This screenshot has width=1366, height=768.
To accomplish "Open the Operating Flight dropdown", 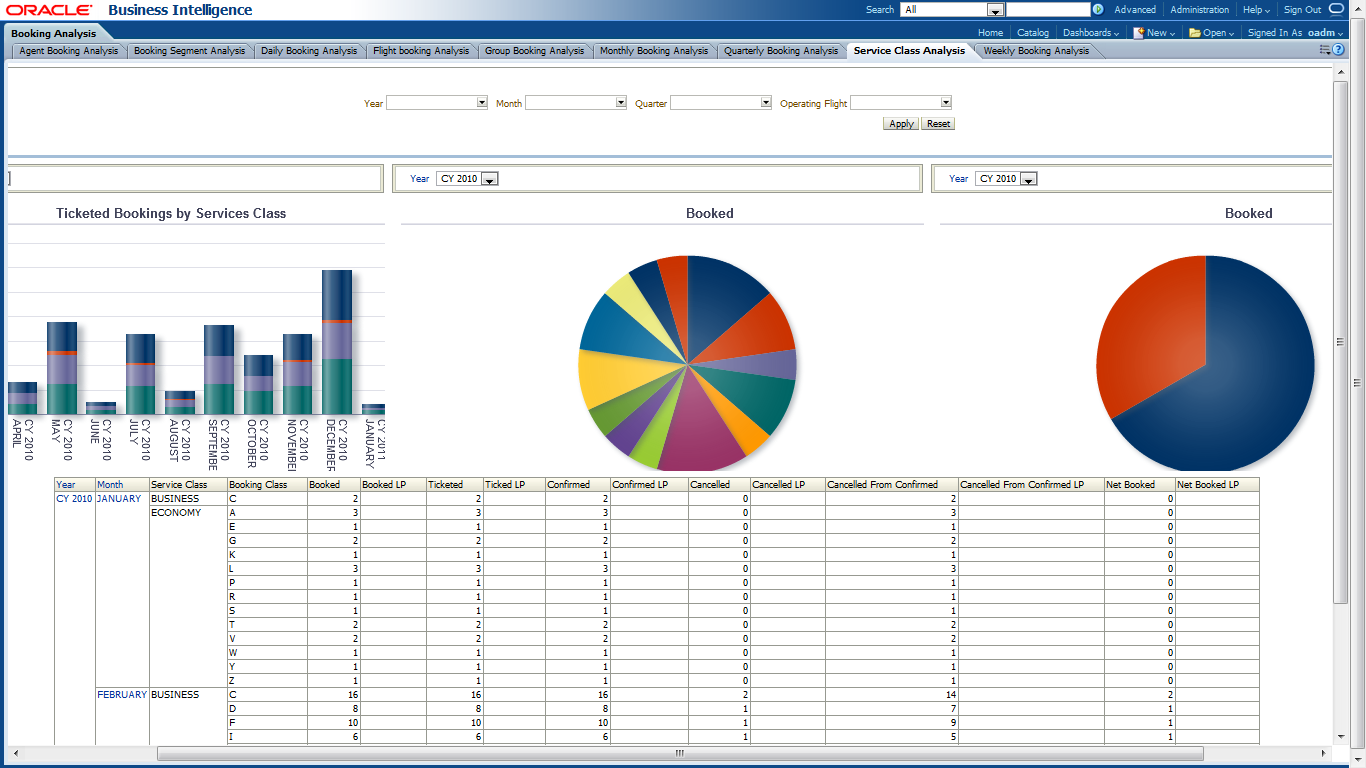I will point(945,103).
